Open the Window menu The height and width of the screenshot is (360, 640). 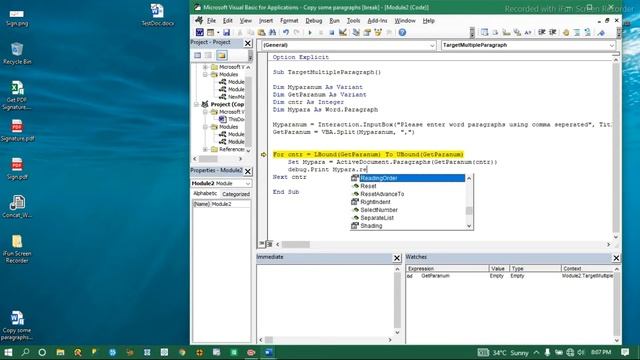[x=405, y=20]
